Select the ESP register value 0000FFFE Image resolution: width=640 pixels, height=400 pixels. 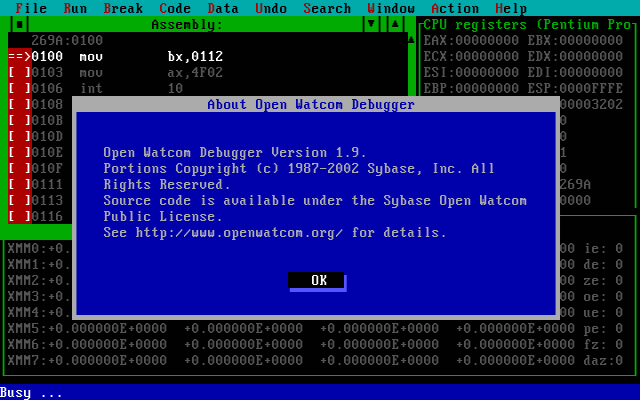click(591, 88)
